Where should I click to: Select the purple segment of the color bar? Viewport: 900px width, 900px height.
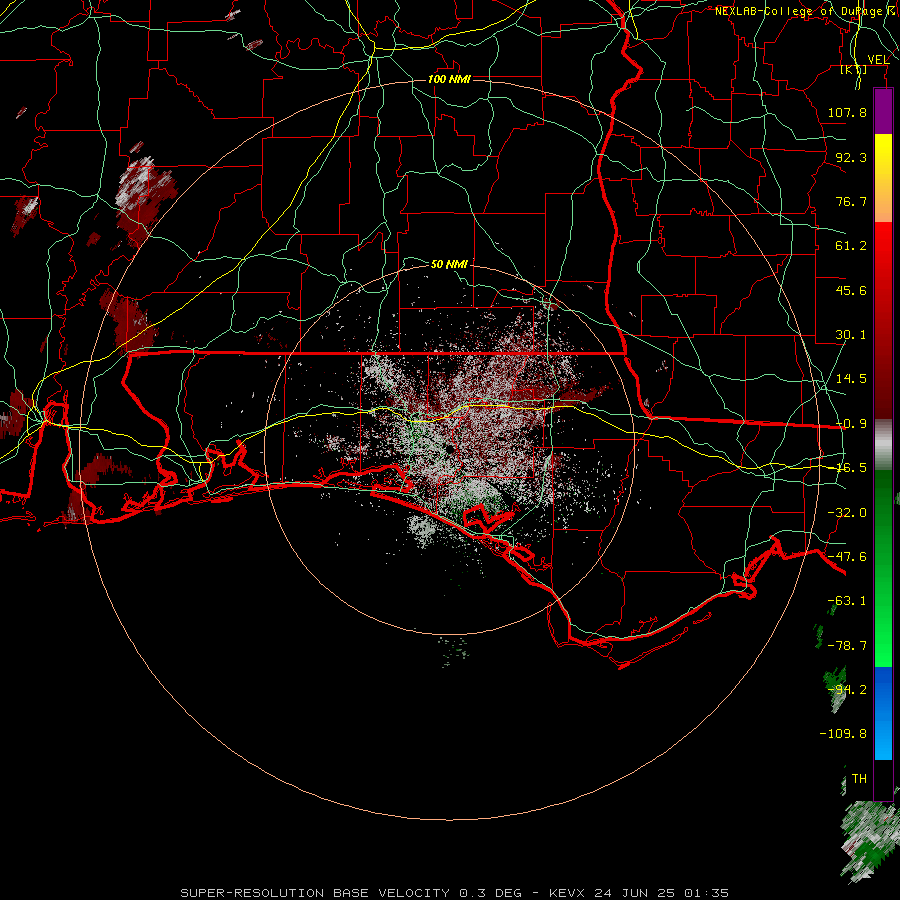(x=883, y=111)
